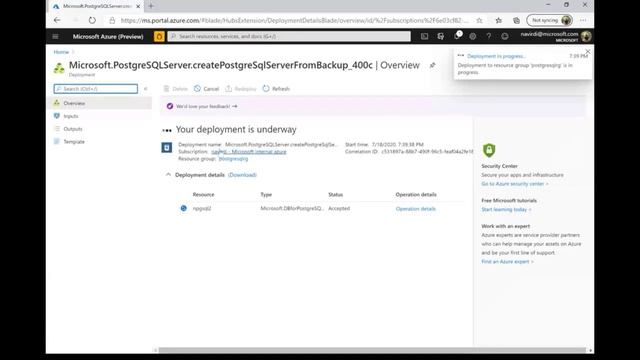Image resolution: width=640 pixels, height=360 pixels.
Task: Open the notifications bell
Action: (457, 36)
